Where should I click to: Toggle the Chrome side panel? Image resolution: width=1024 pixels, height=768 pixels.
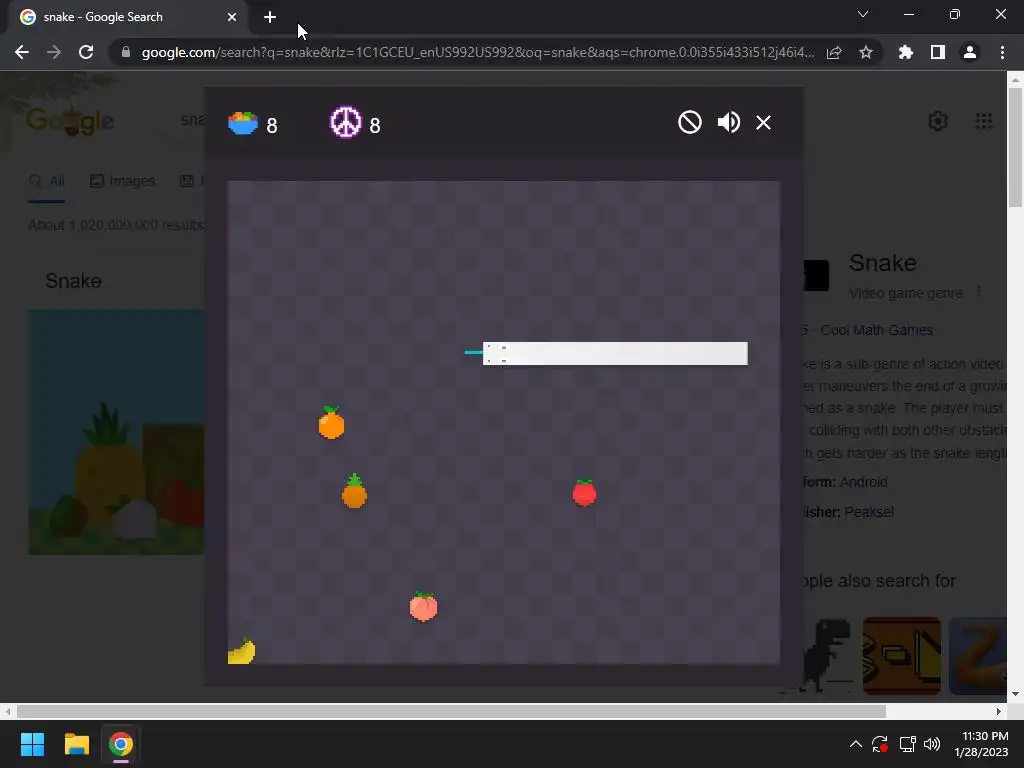coord(938,52)
